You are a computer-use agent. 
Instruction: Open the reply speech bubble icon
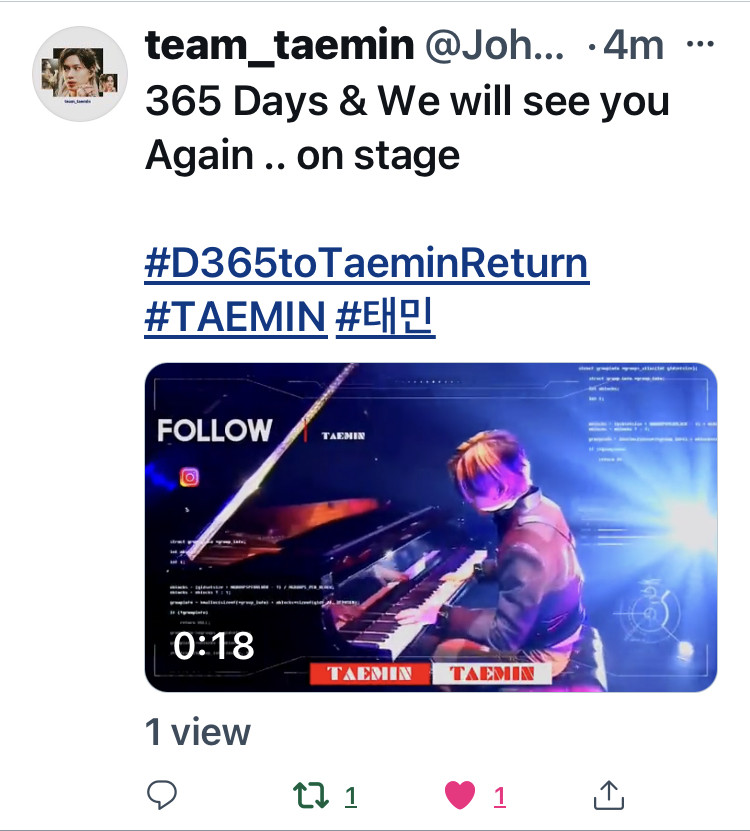(x=161, y=794)
